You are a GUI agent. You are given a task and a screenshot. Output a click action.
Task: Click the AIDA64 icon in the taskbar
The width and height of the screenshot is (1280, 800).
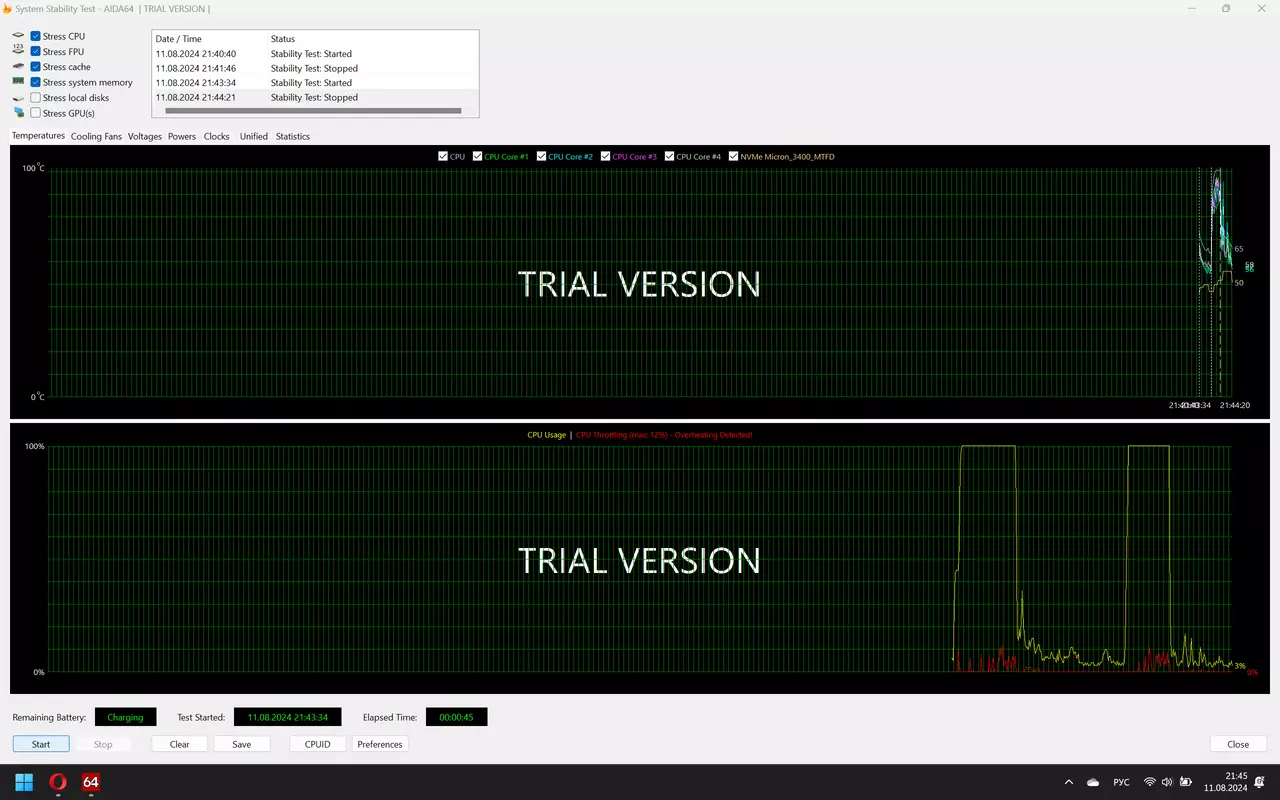click(91, 782)
